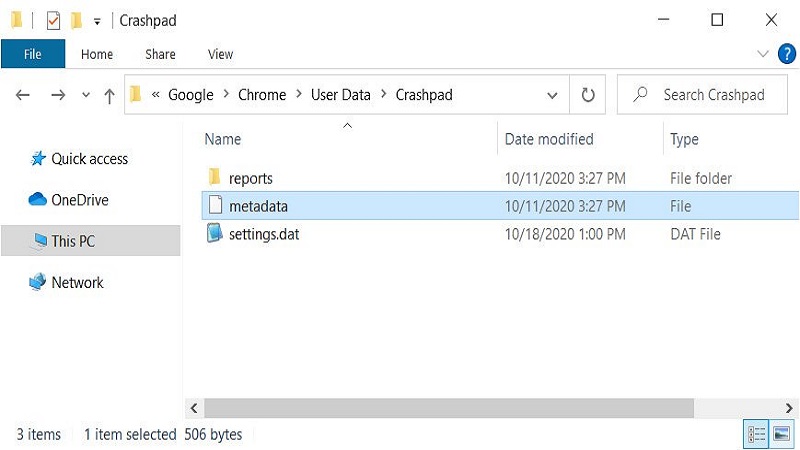
Task: Open the Recent locations dropdown arrow
Action: tap(84, 96)
